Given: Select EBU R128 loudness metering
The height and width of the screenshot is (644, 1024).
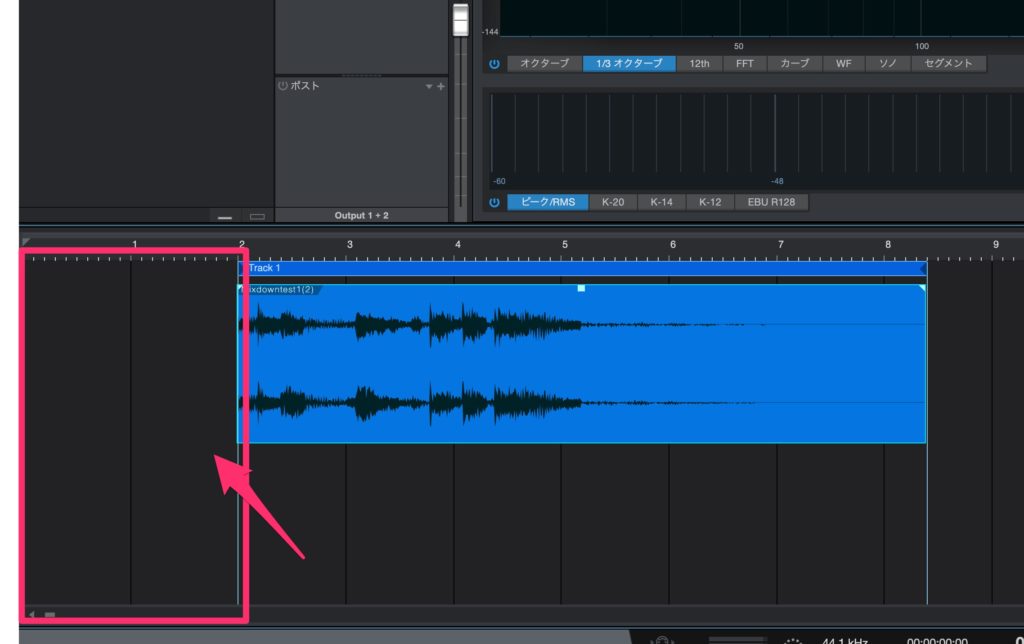Looking at the screenshot, I should (x=773, y=203).
